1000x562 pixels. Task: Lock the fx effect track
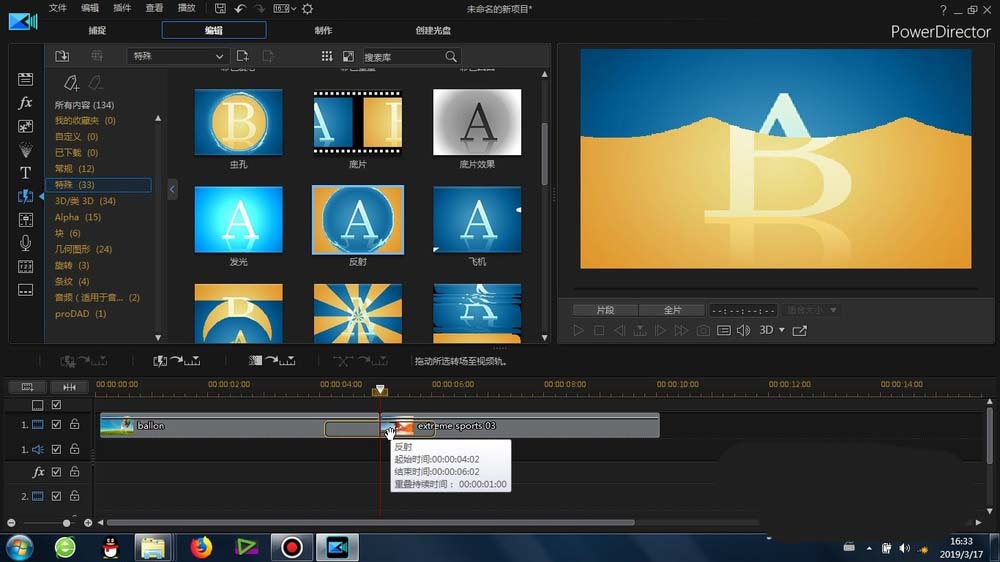(74, 472)
